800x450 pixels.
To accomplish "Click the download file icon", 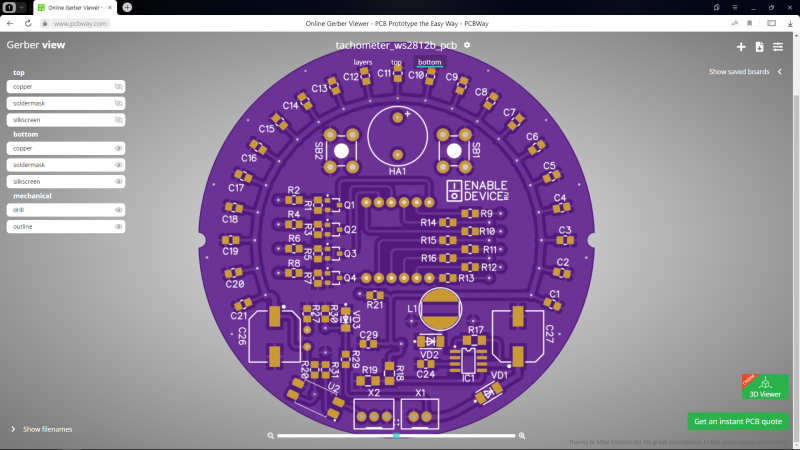I will tap(759, 47).
